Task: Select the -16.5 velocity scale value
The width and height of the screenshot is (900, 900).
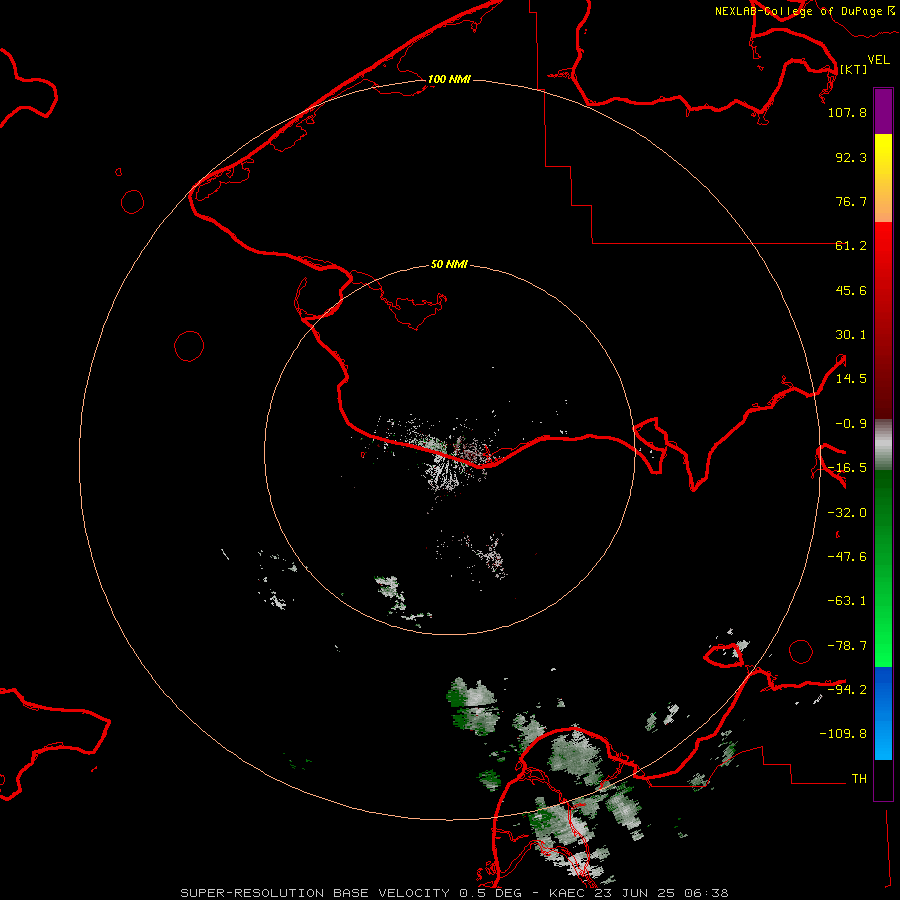Action: pyautogui.click(x=847, y=468)
